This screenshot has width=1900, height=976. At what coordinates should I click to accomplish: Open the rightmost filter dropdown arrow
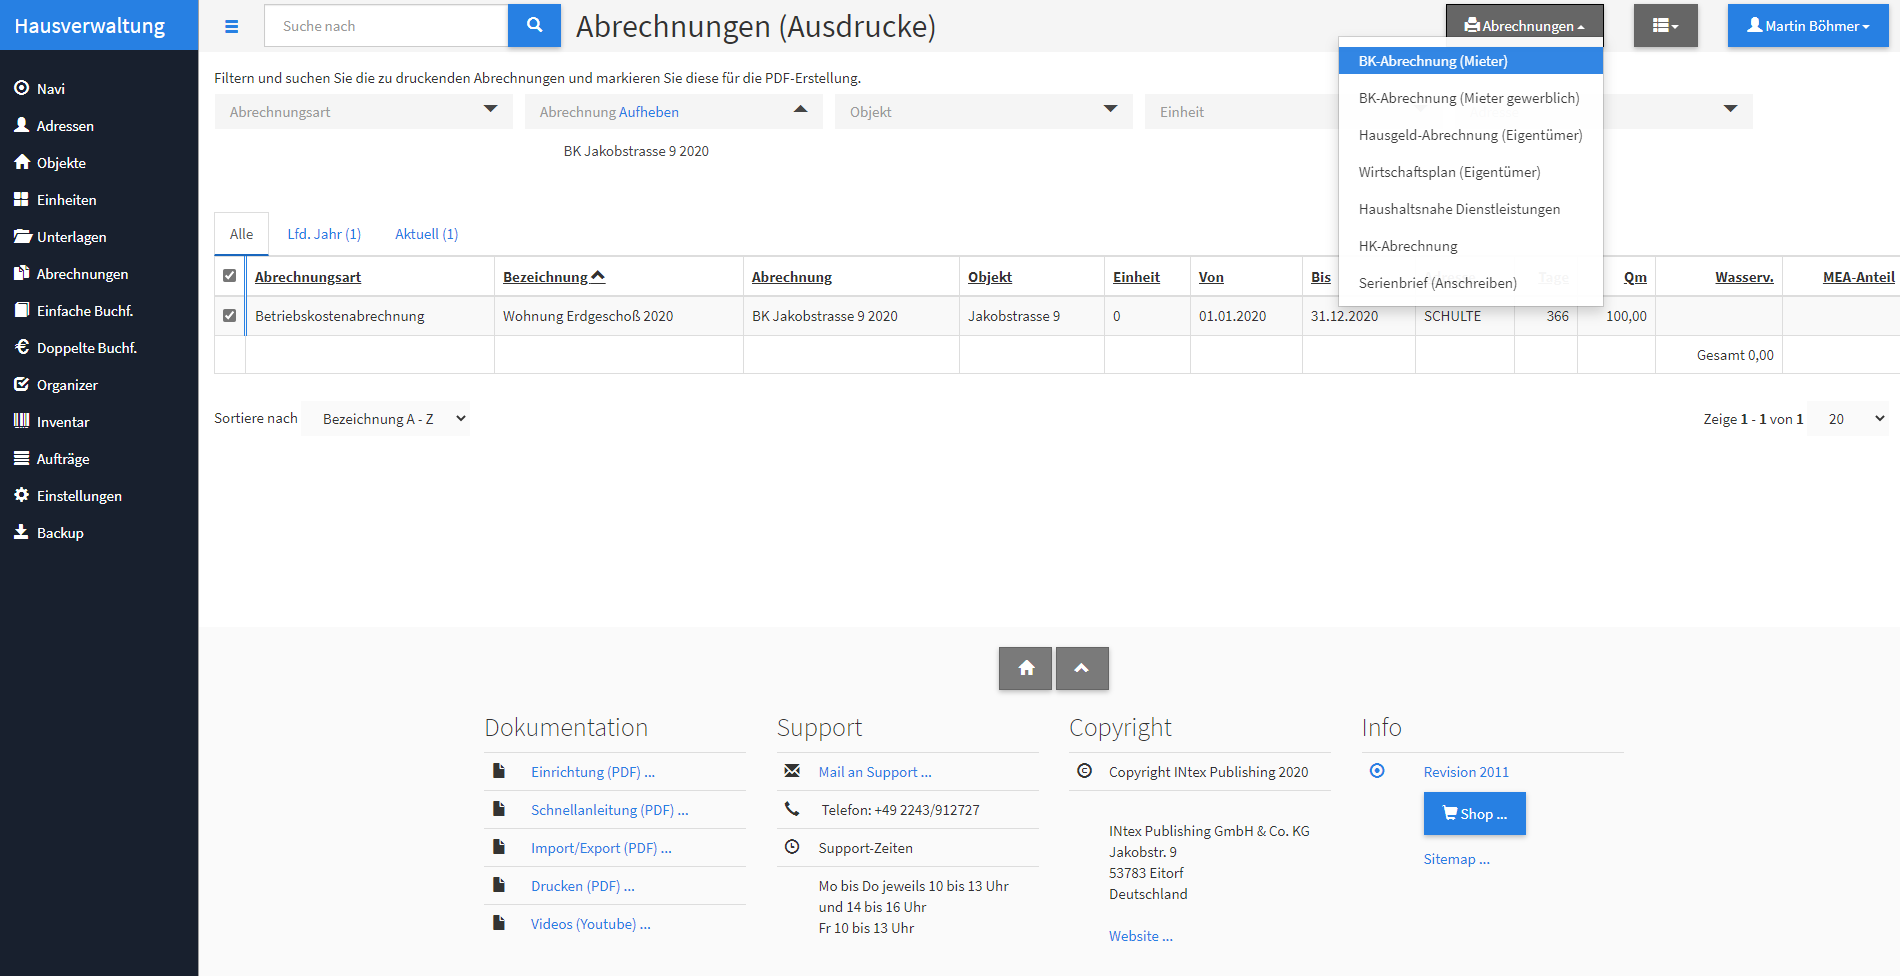1730,109
